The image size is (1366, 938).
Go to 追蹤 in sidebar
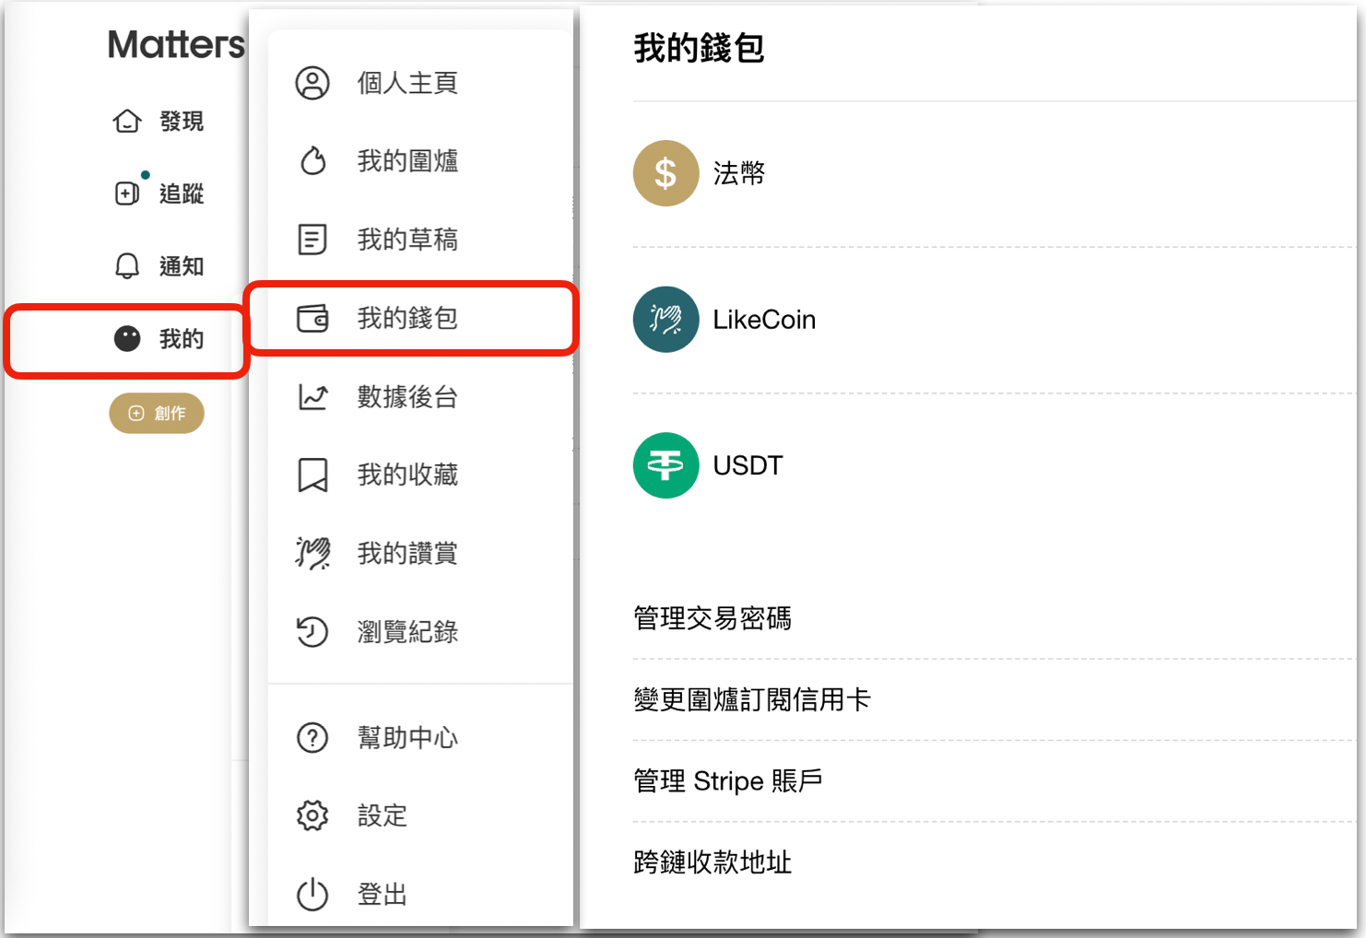[x=182, y=193]
